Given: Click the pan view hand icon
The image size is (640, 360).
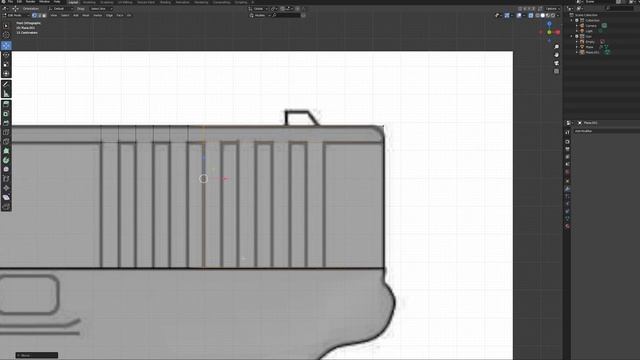Looking at the screenshot, I should coord(556,55).
